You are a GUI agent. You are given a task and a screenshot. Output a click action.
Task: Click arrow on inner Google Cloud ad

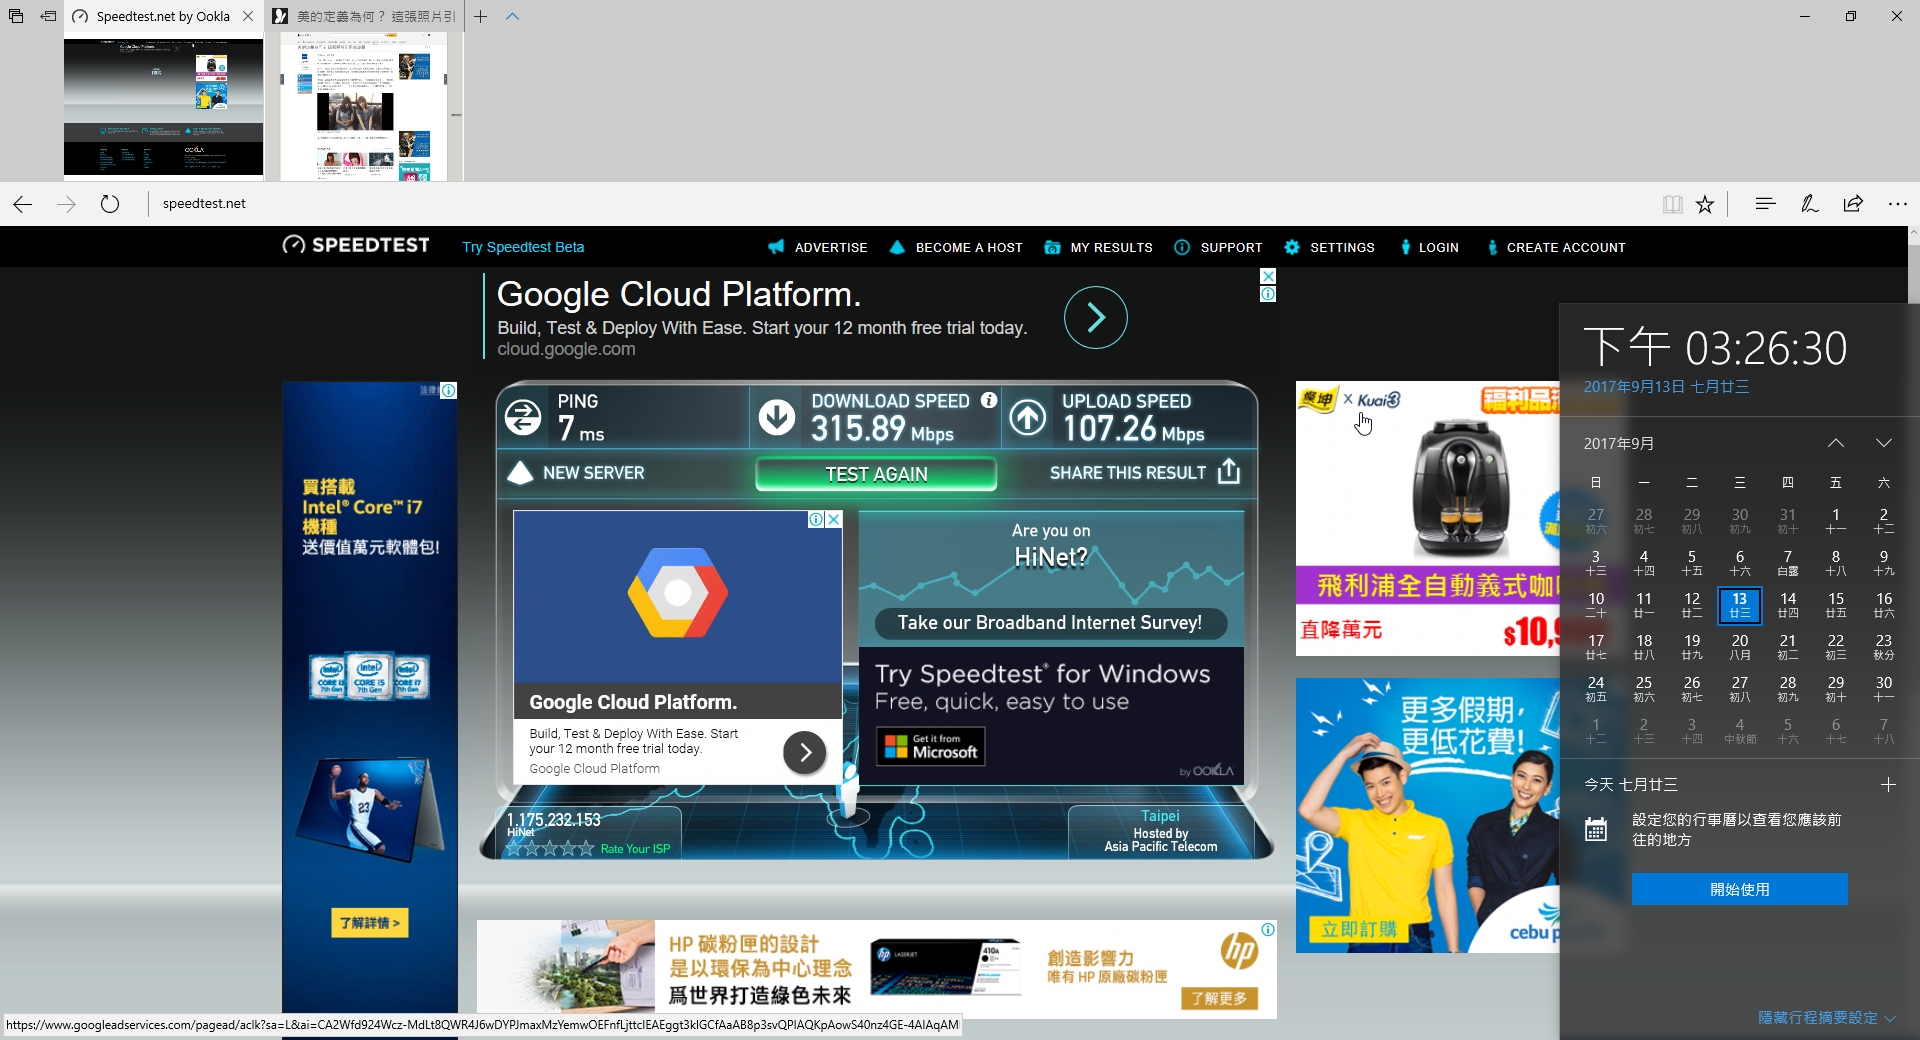tap(805, 752)
